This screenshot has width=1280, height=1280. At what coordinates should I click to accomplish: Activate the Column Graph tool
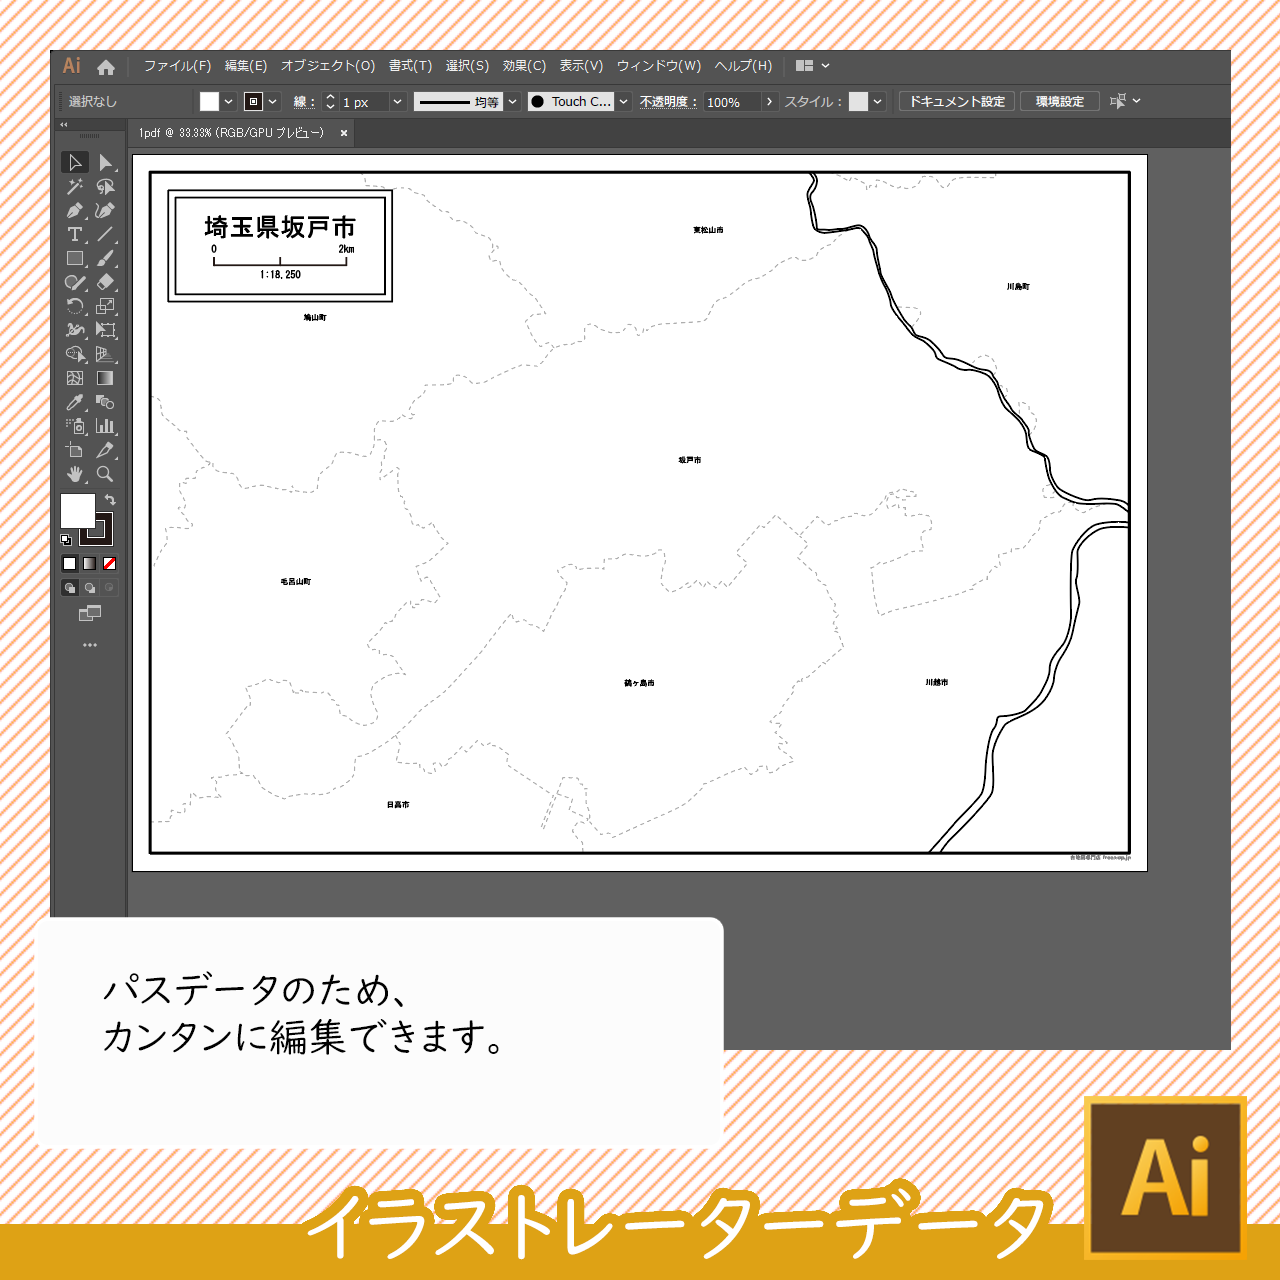click(x=105, y=426)
